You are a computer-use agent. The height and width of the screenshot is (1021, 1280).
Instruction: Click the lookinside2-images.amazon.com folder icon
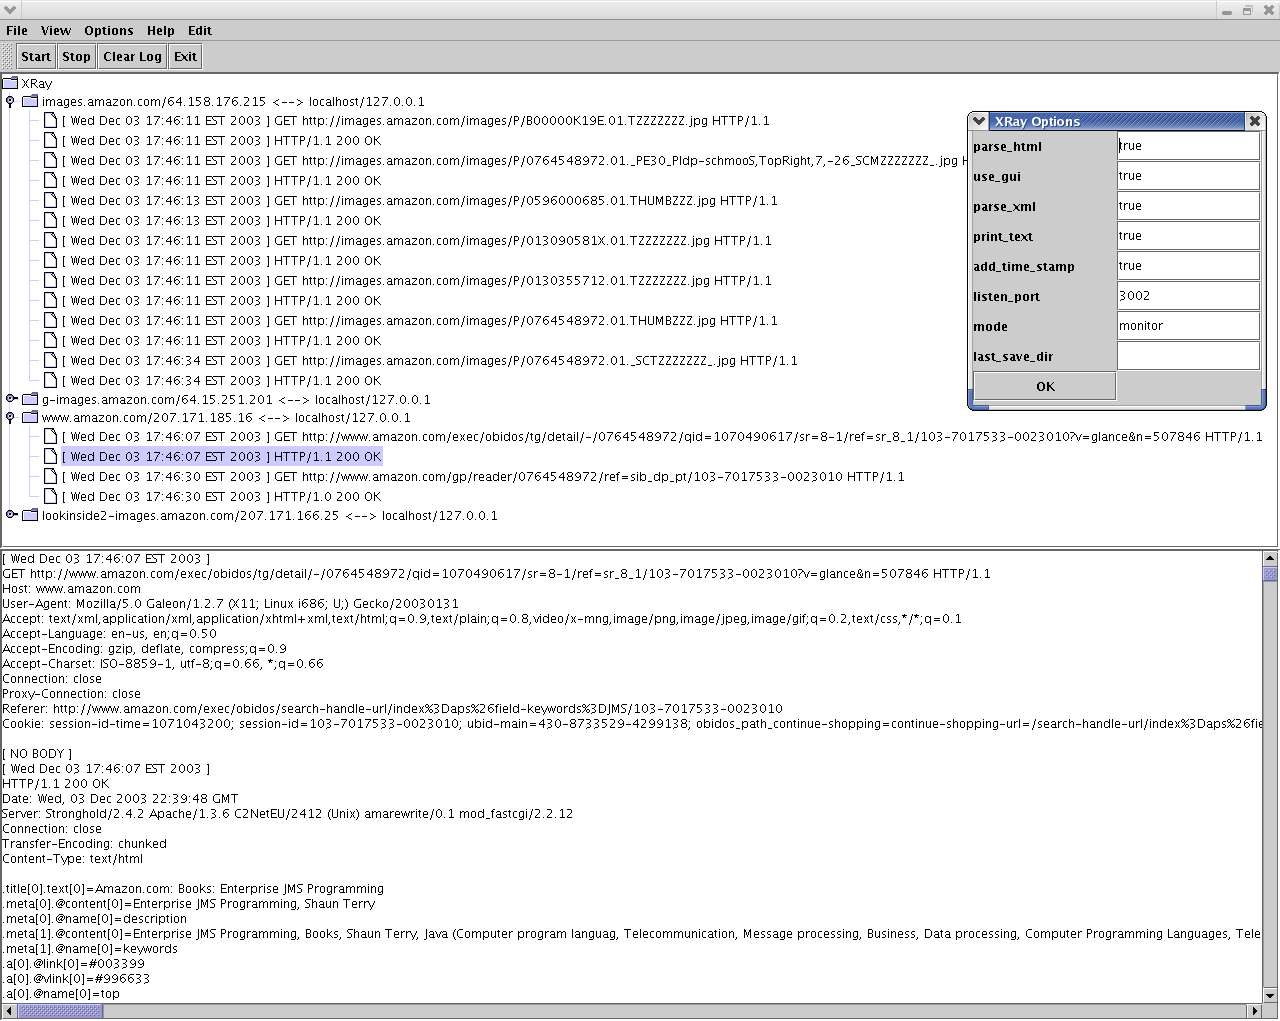30,516
